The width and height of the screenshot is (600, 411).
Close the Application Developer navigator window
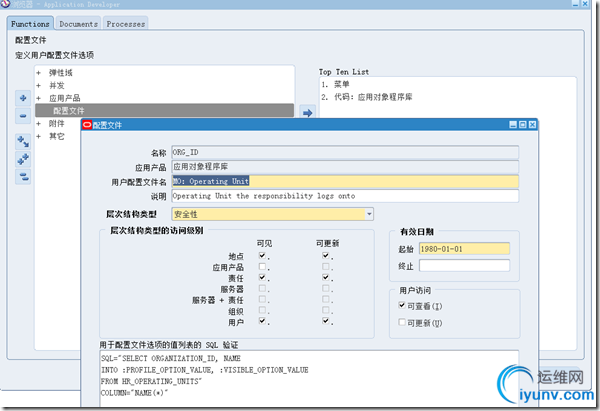click(585, 3)
